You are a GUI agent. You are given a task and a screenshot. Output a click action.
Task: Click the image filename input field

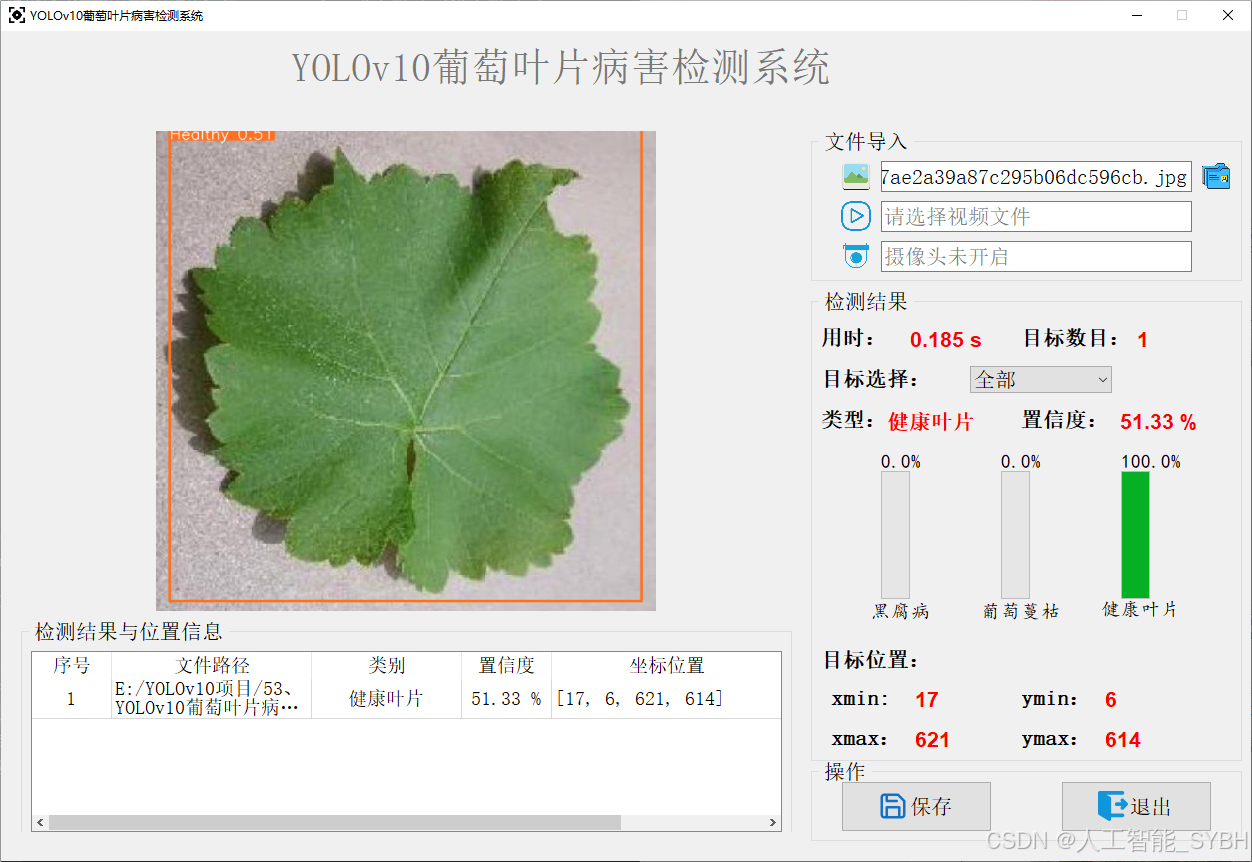click(x=1036, y=177)
